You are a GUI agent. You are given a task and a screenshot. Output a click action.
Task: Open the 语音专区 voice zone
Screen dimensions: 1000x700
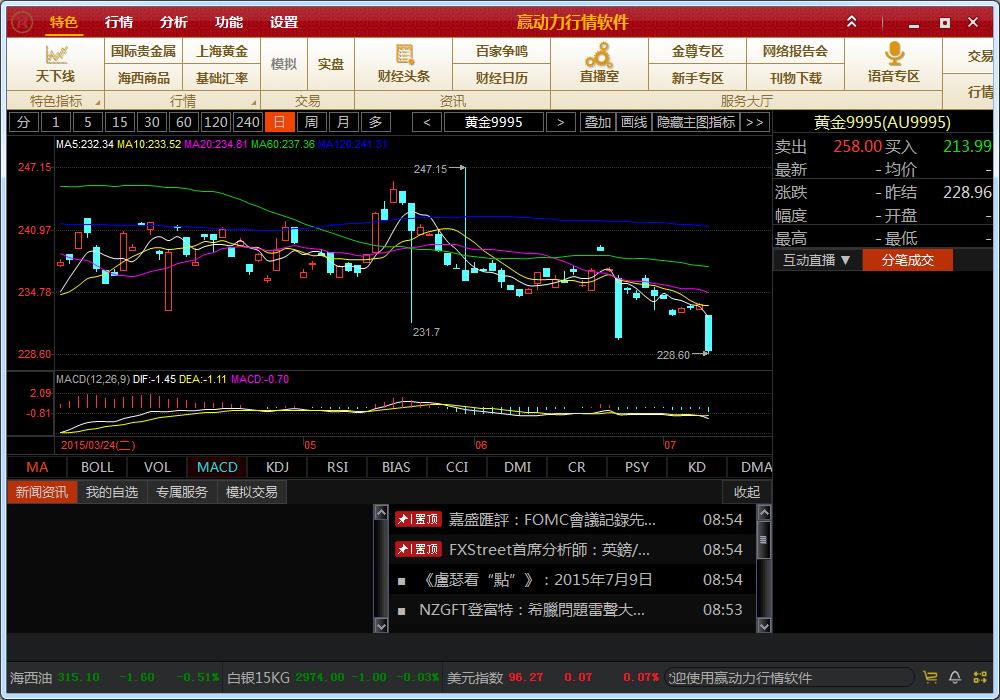click(x=893, y=64)
